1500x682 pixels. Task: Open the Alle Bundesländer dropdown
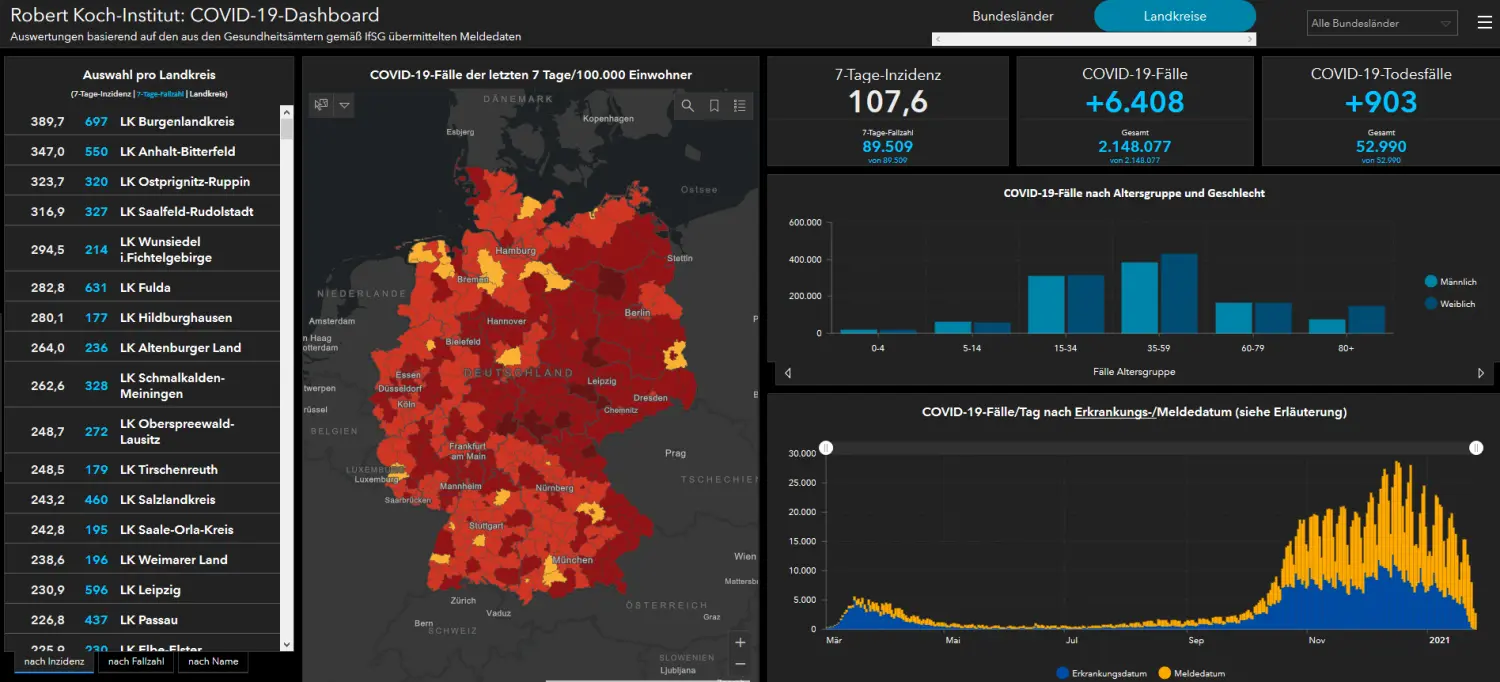pos(1382,23)
